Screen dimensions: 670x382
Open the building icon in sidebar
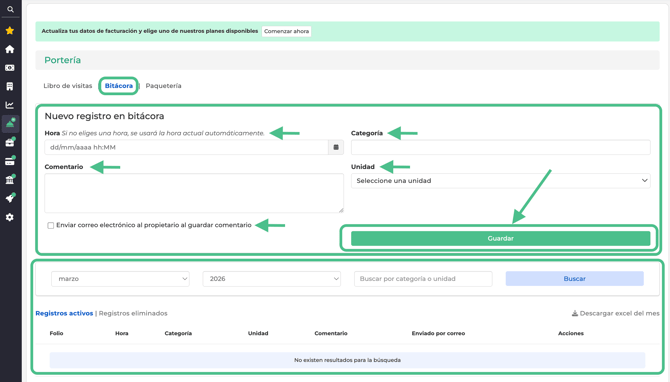(10, 86)
